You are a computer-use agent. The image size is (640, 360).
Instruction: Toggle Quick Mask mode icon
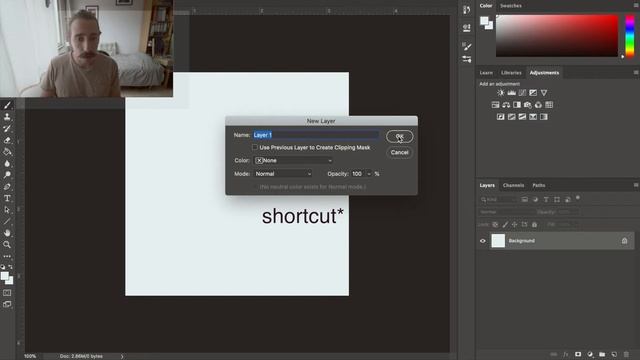click(x=7, y=293)
